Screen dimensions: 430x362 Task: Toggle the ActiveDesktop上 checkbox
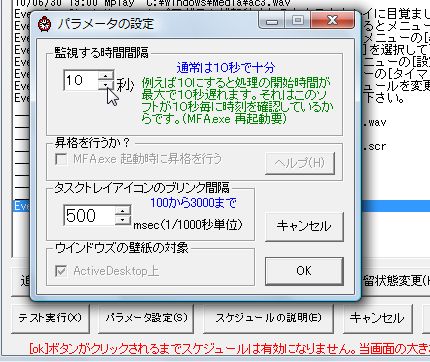(x=61, y=271)
